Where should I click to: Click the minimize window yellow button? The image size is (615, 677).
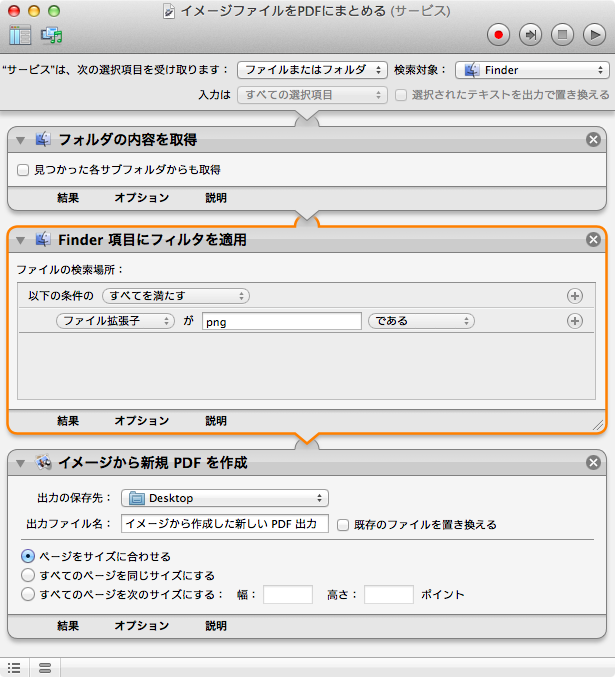tap(34, 11)
